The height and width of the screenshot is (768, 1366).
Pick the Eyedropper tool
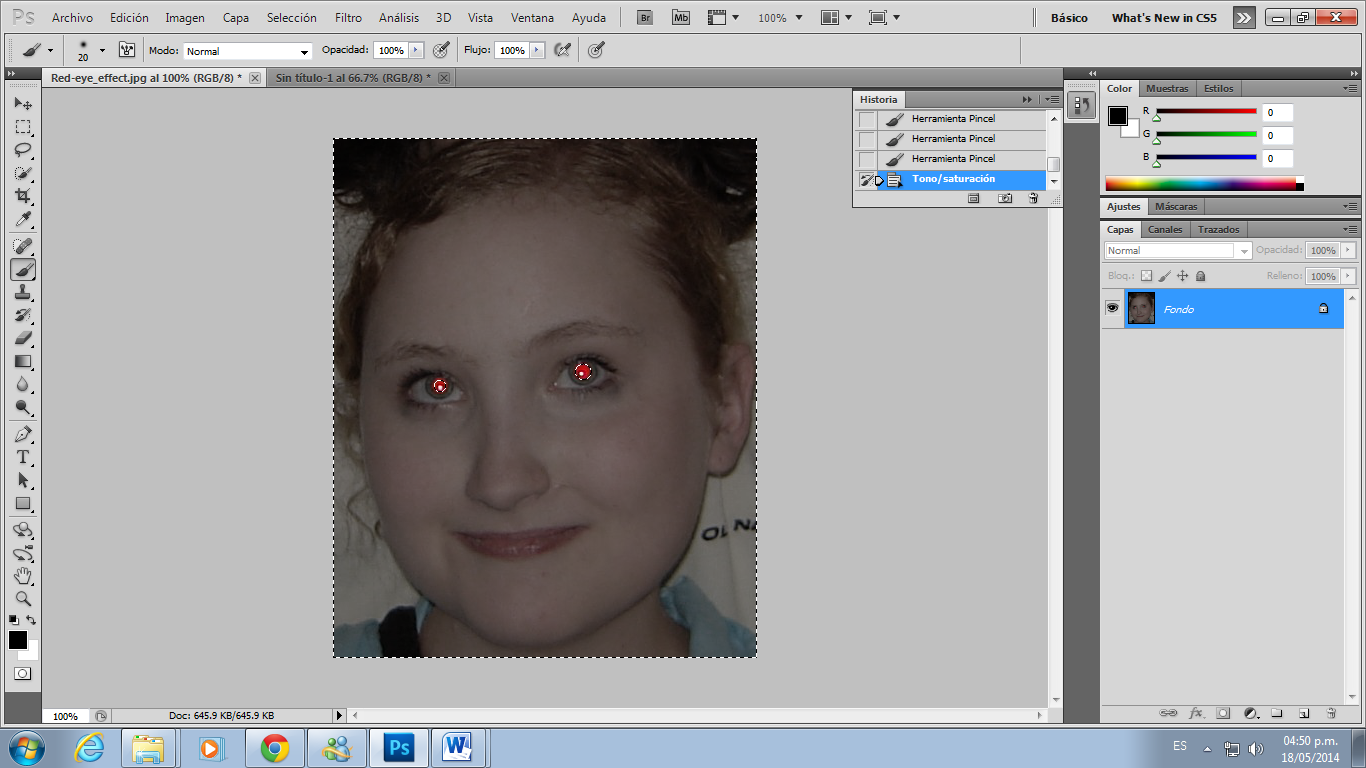pos(22,220)
